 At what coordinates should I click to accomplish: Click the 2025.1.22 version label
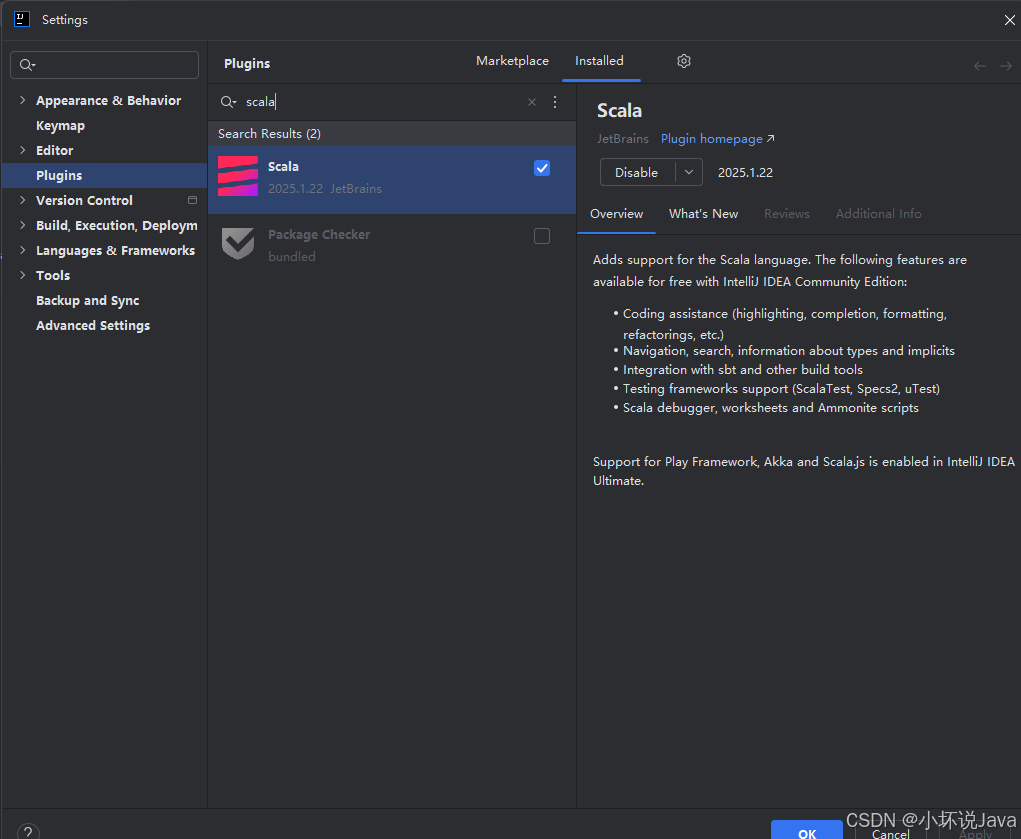click(x=746, y=173)
